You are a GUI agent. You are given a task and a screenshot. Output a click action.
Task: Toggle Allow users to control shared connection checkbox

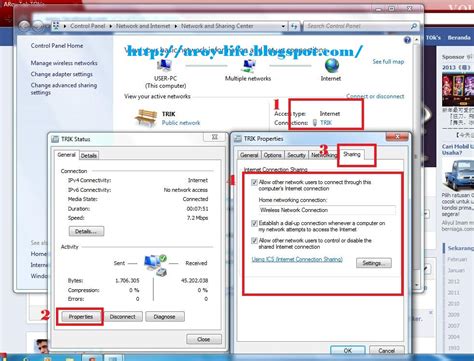(x=254, y=241)
